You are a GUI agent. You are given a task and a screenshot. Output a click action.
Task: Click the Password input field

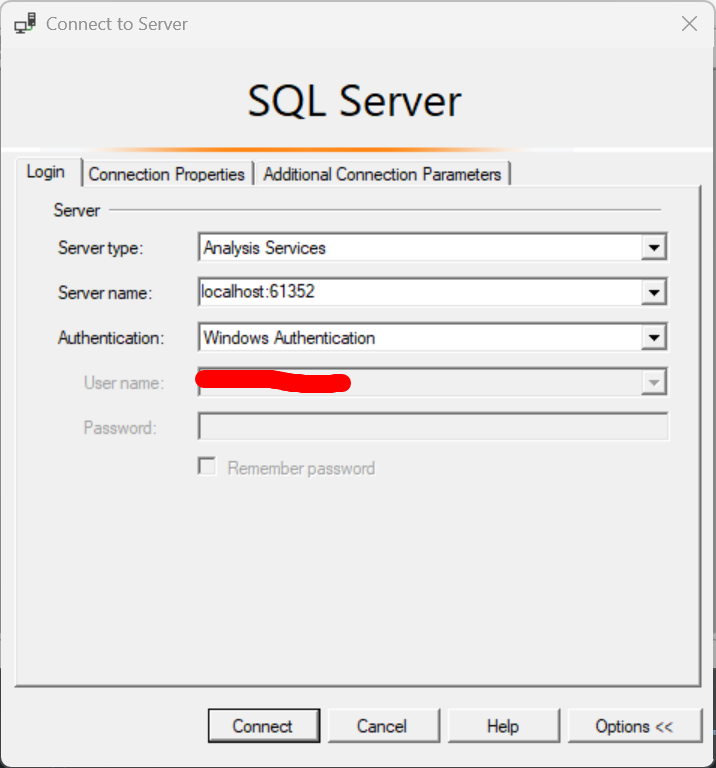pyautogui.click(x=433, y=427)
